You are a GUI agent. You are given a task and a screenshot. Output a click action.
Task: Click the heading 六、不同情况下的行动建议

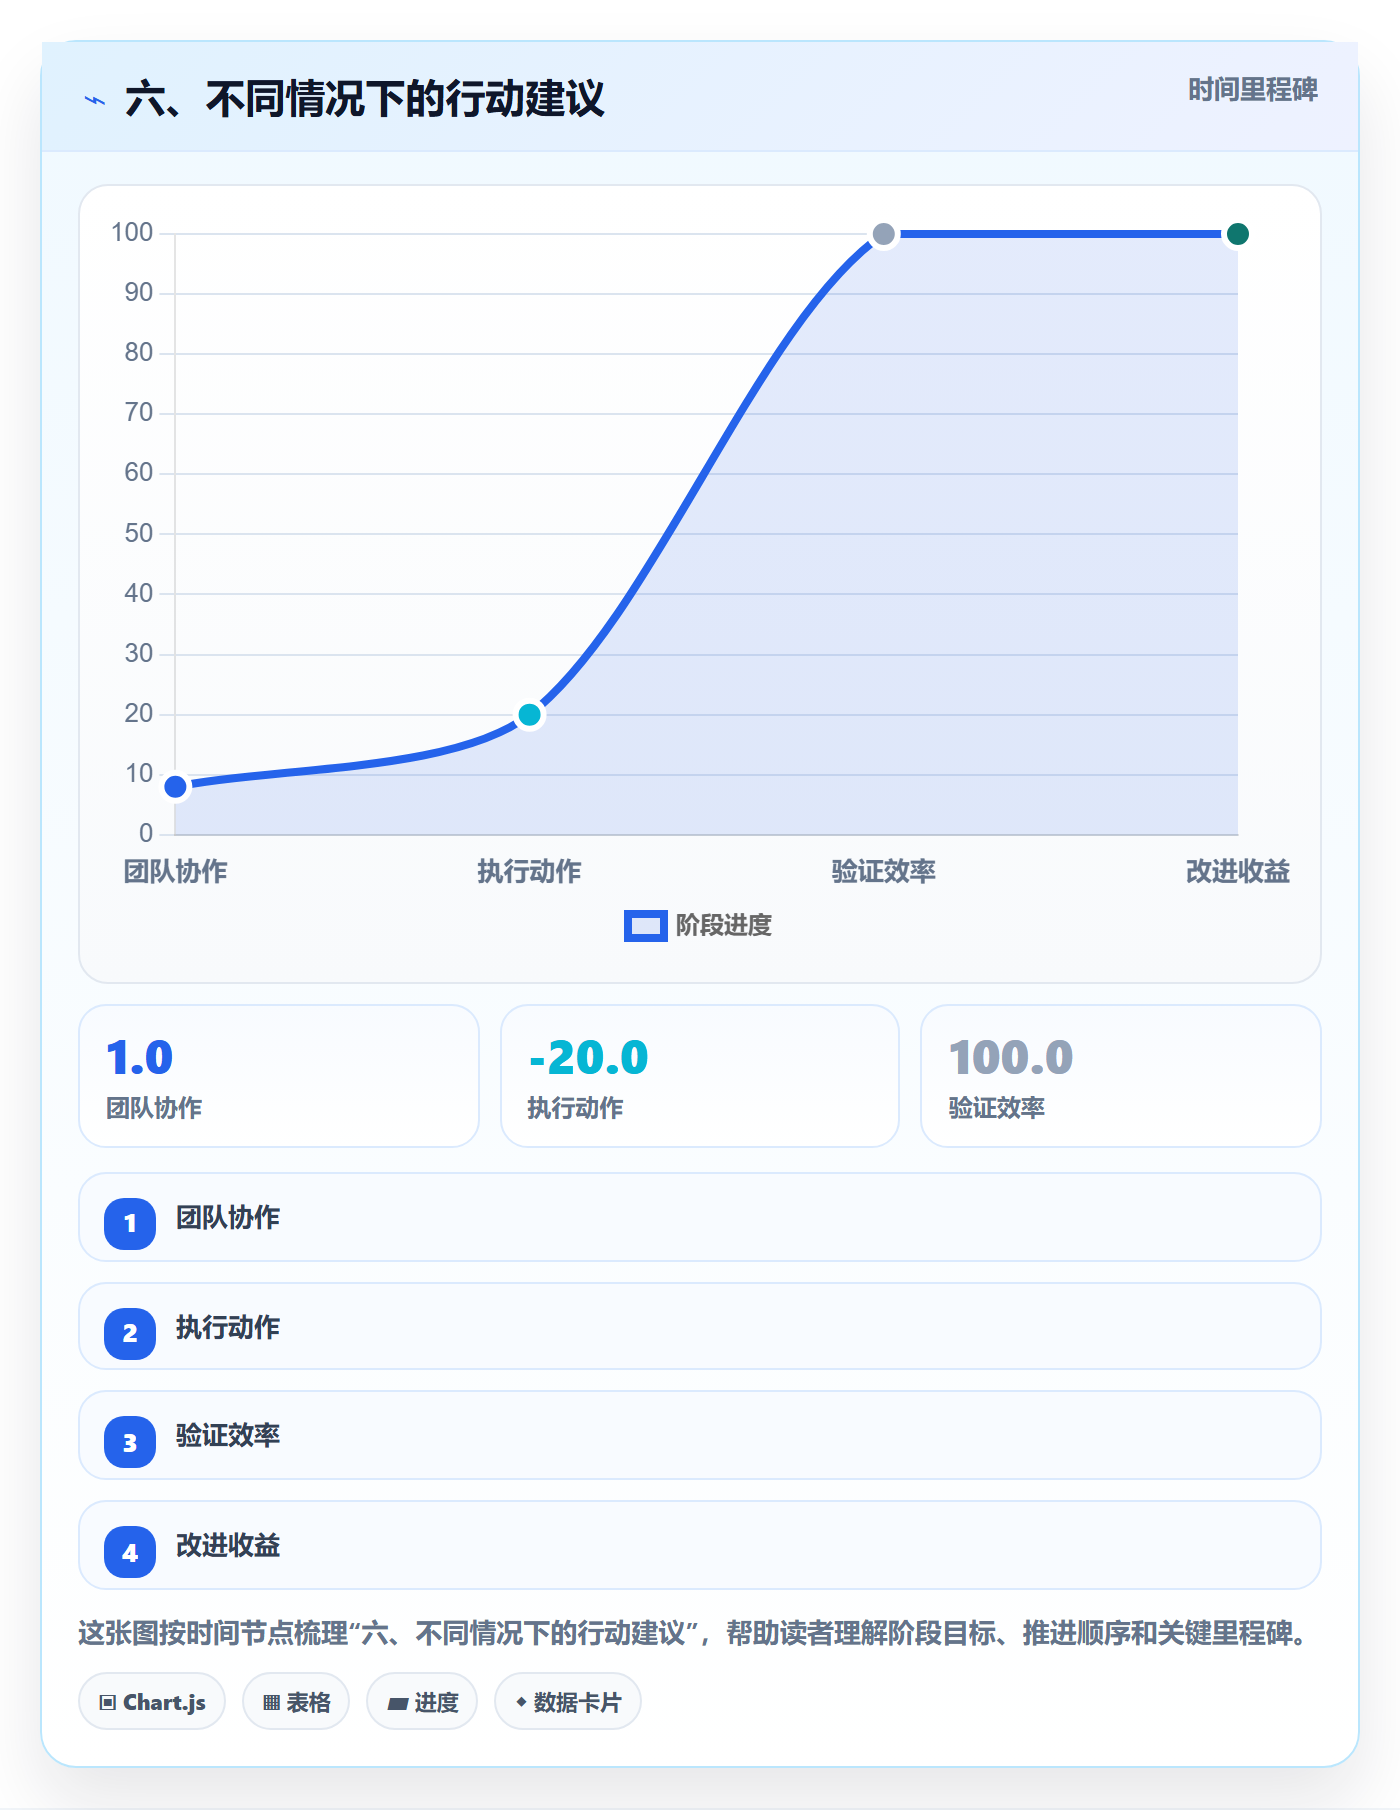(x=365, y=100)
